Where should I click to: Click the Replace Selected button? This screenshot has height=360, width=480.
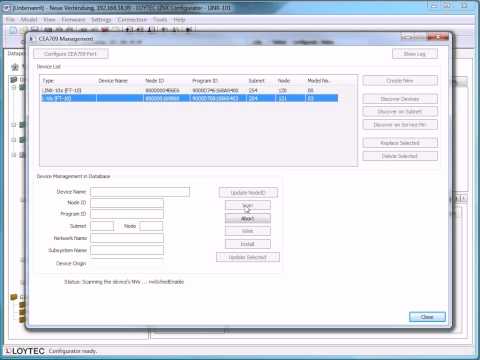coord(400,143)
